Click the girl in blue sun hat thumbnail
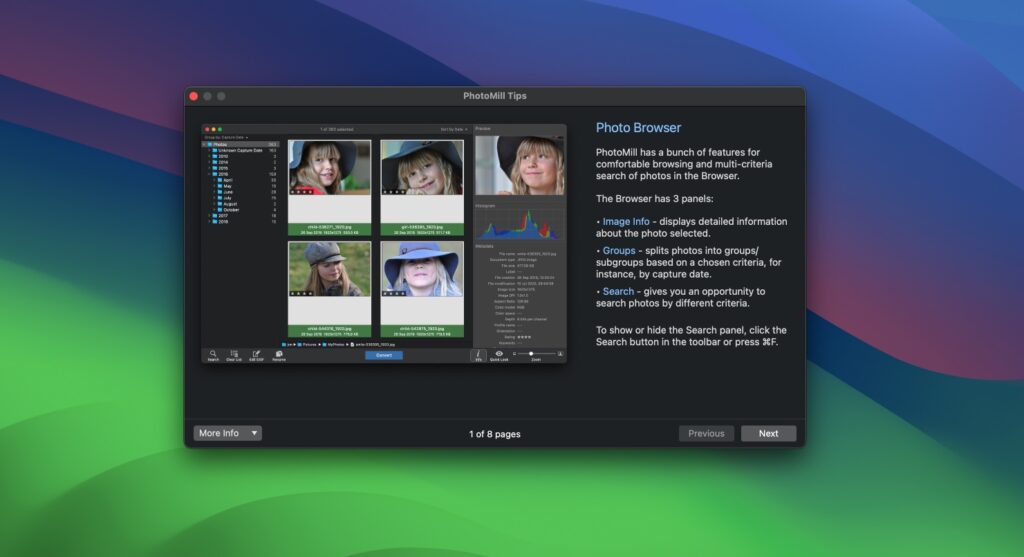1024x557 pixels. 422,269
